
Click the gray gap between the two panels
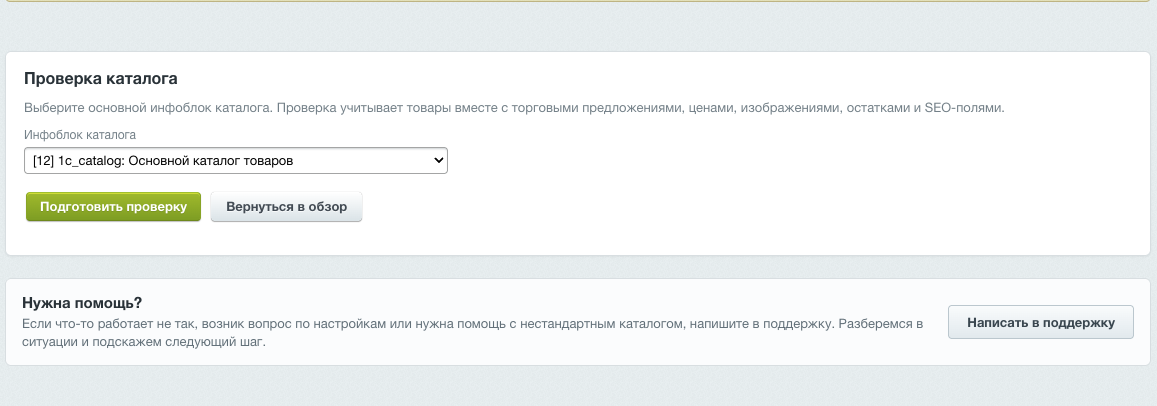[578, 267]
